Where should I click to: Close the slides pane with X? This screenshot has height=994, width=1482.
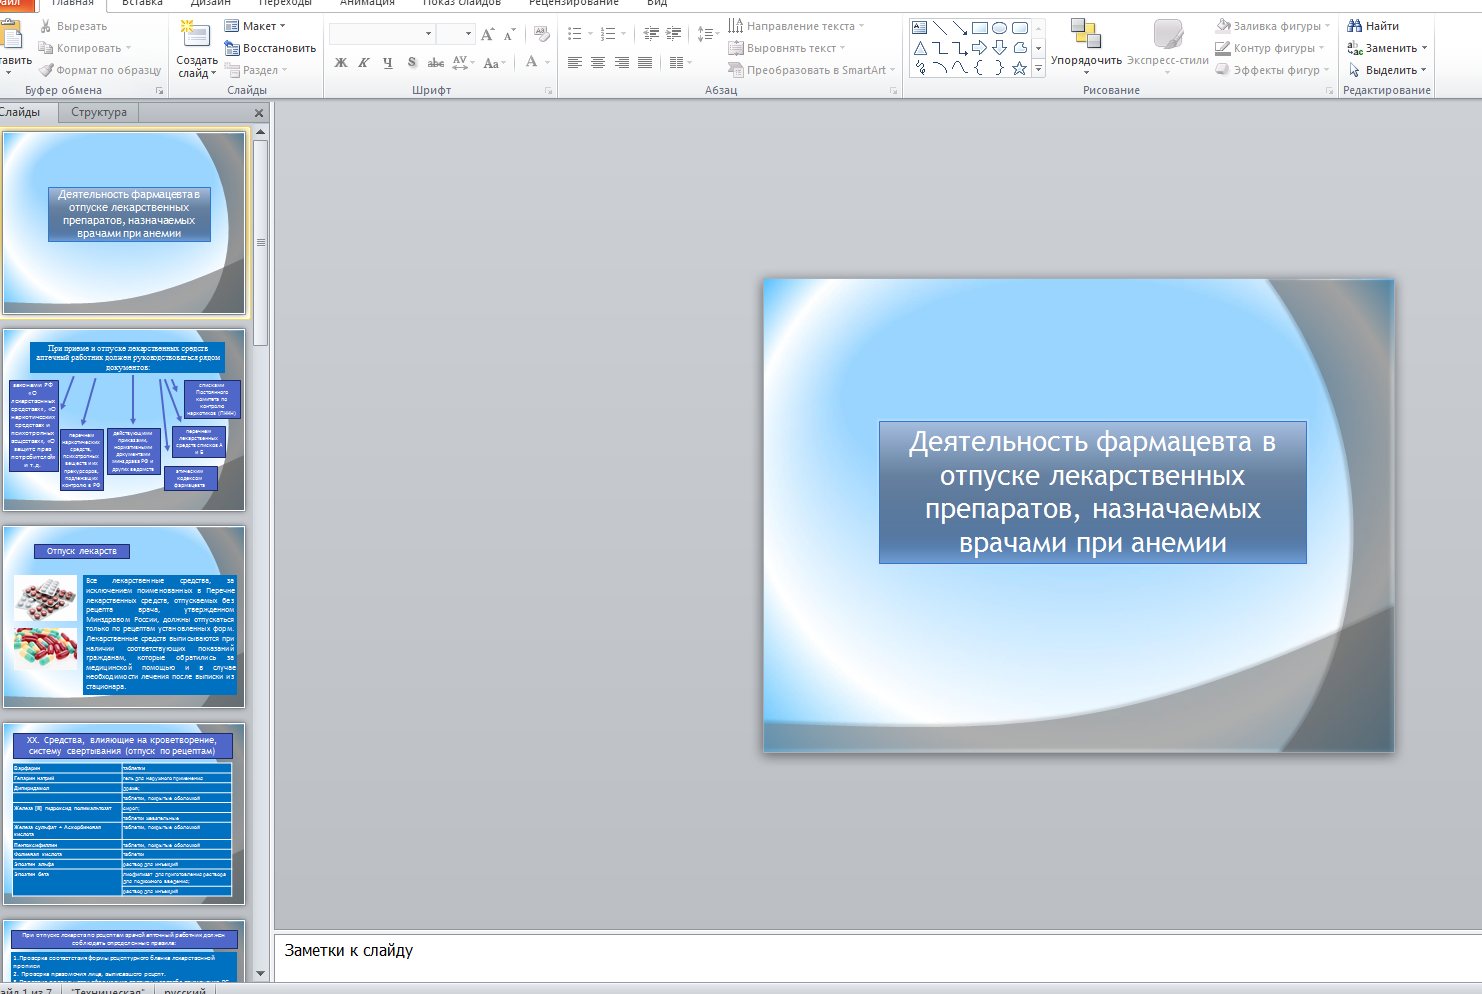pyautogui.click(x=259, y=113)
